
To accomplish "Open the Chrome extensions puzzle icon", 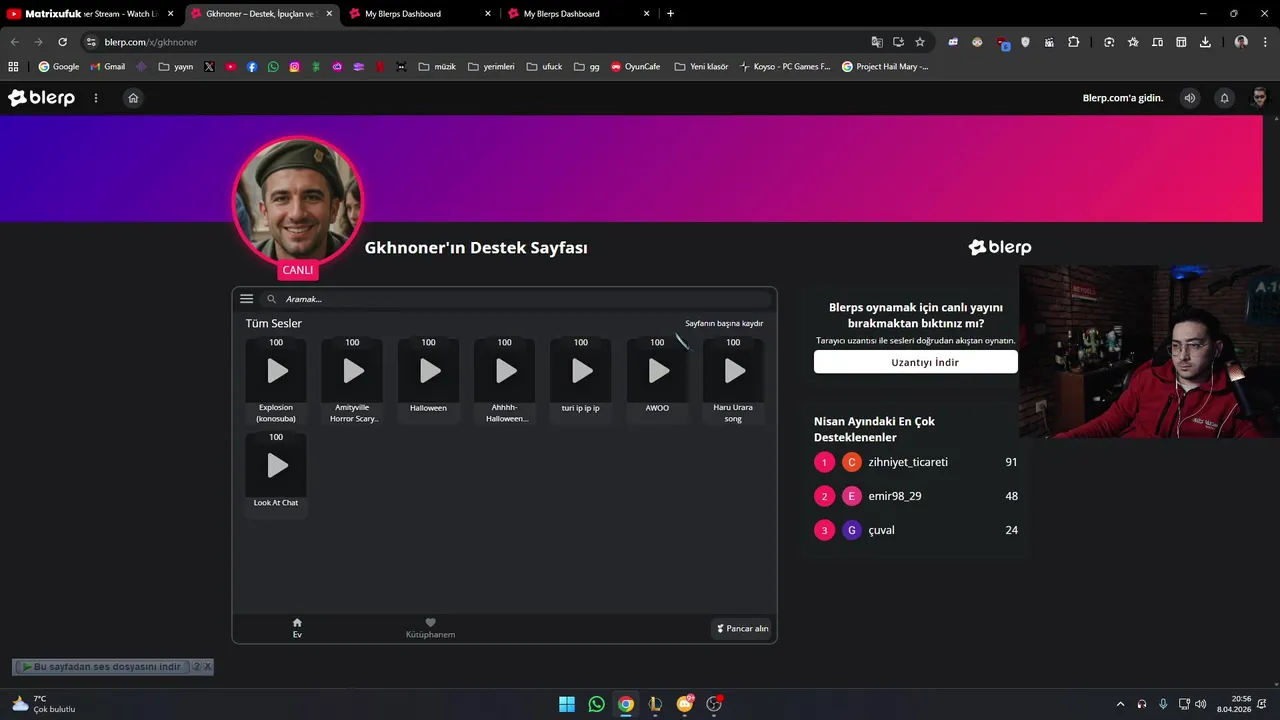I will point(1074,42).
